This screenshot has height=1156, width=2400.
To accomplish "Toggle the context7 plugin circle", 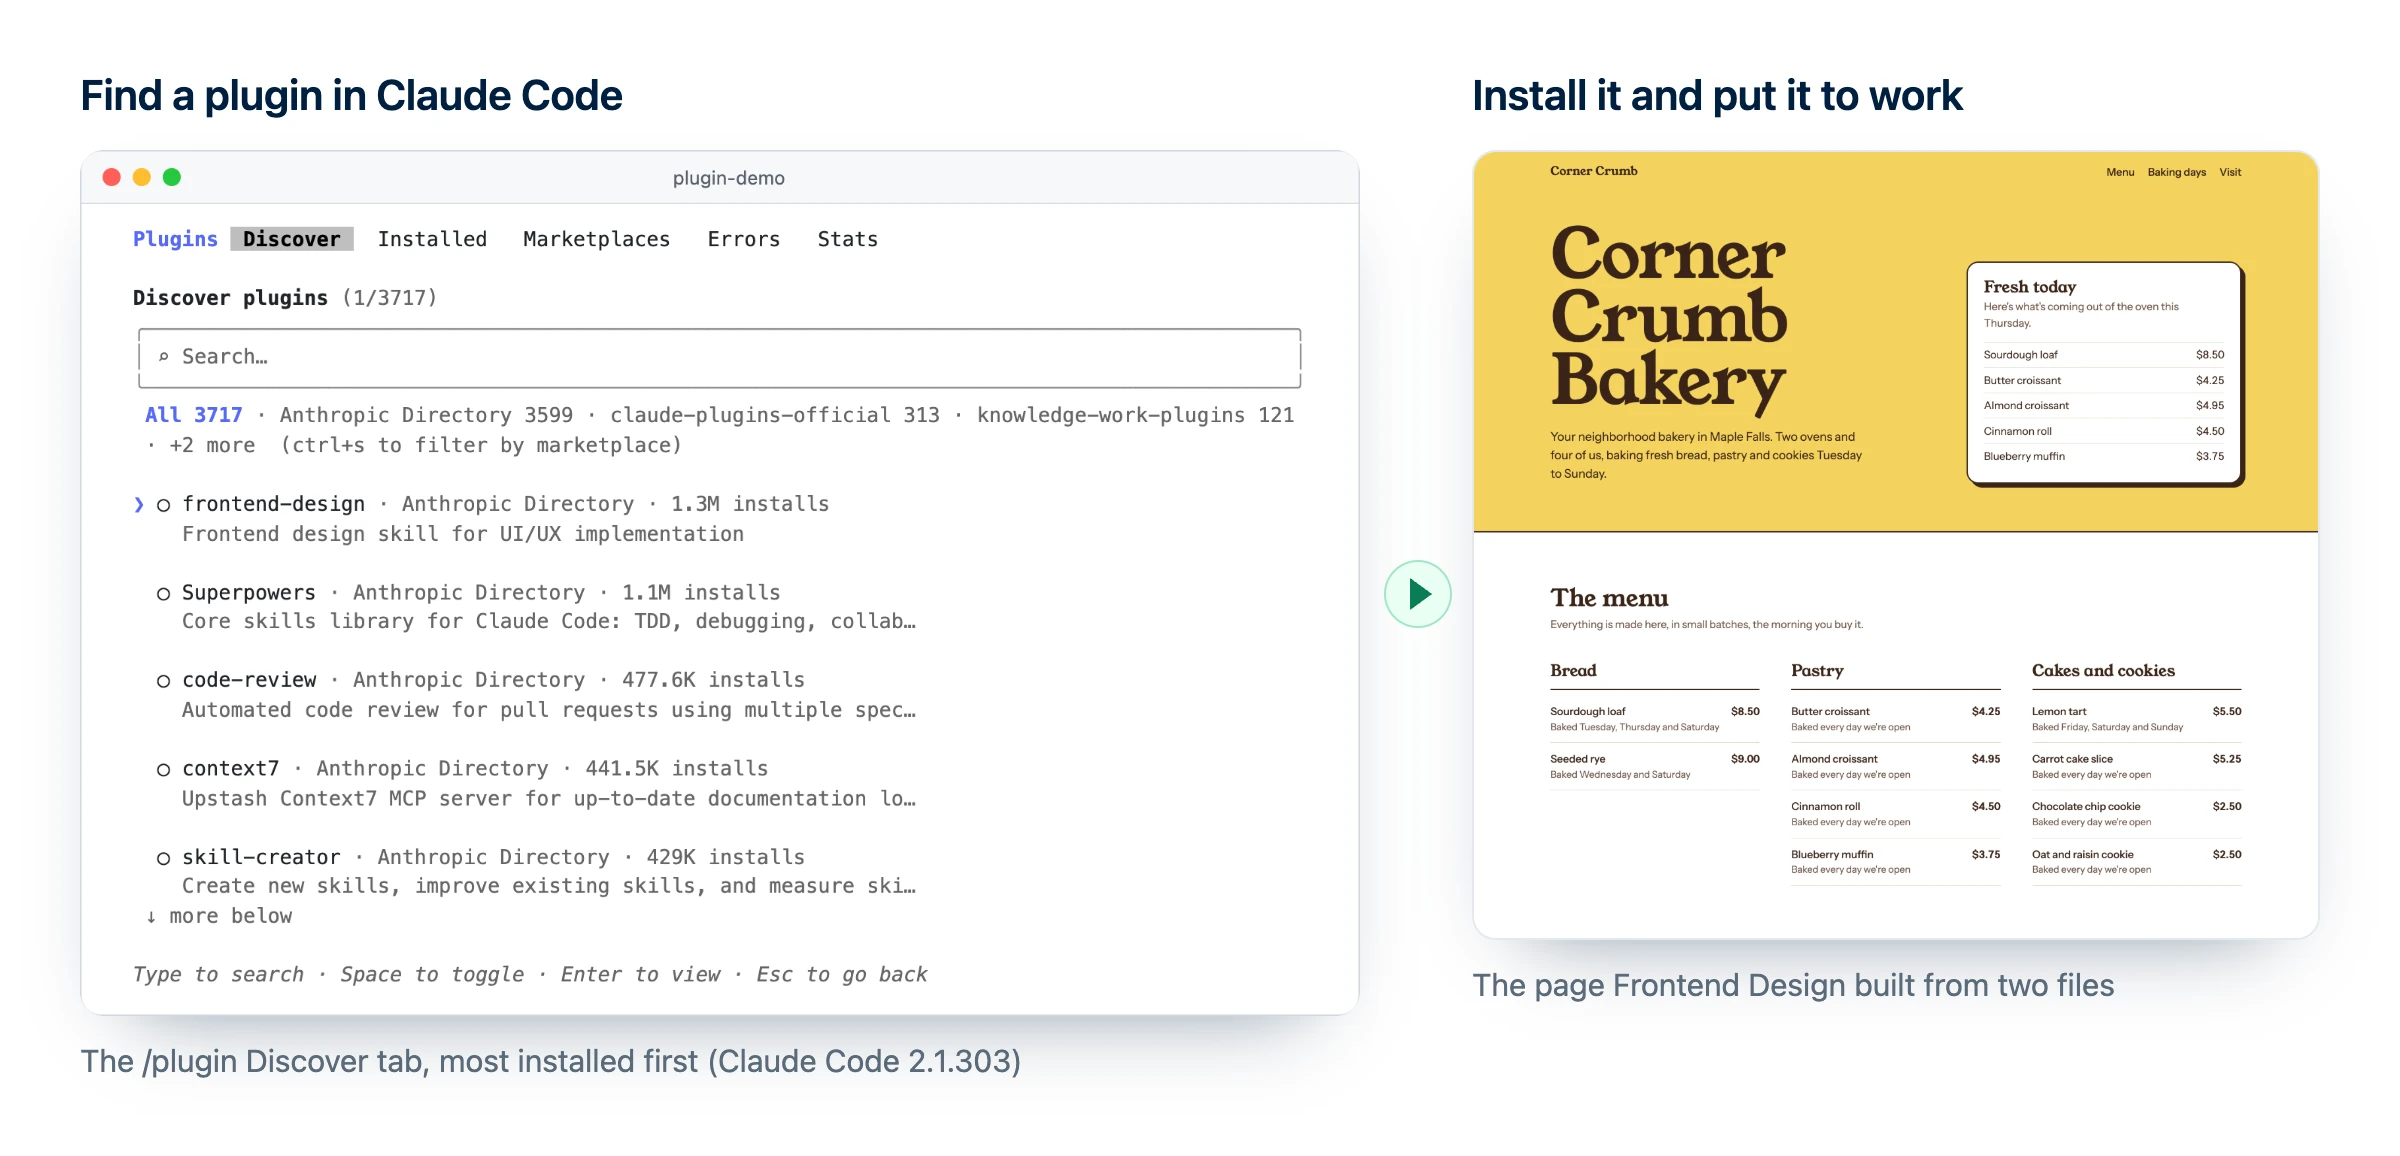I will pyautogui.click(x=163, y=770).
